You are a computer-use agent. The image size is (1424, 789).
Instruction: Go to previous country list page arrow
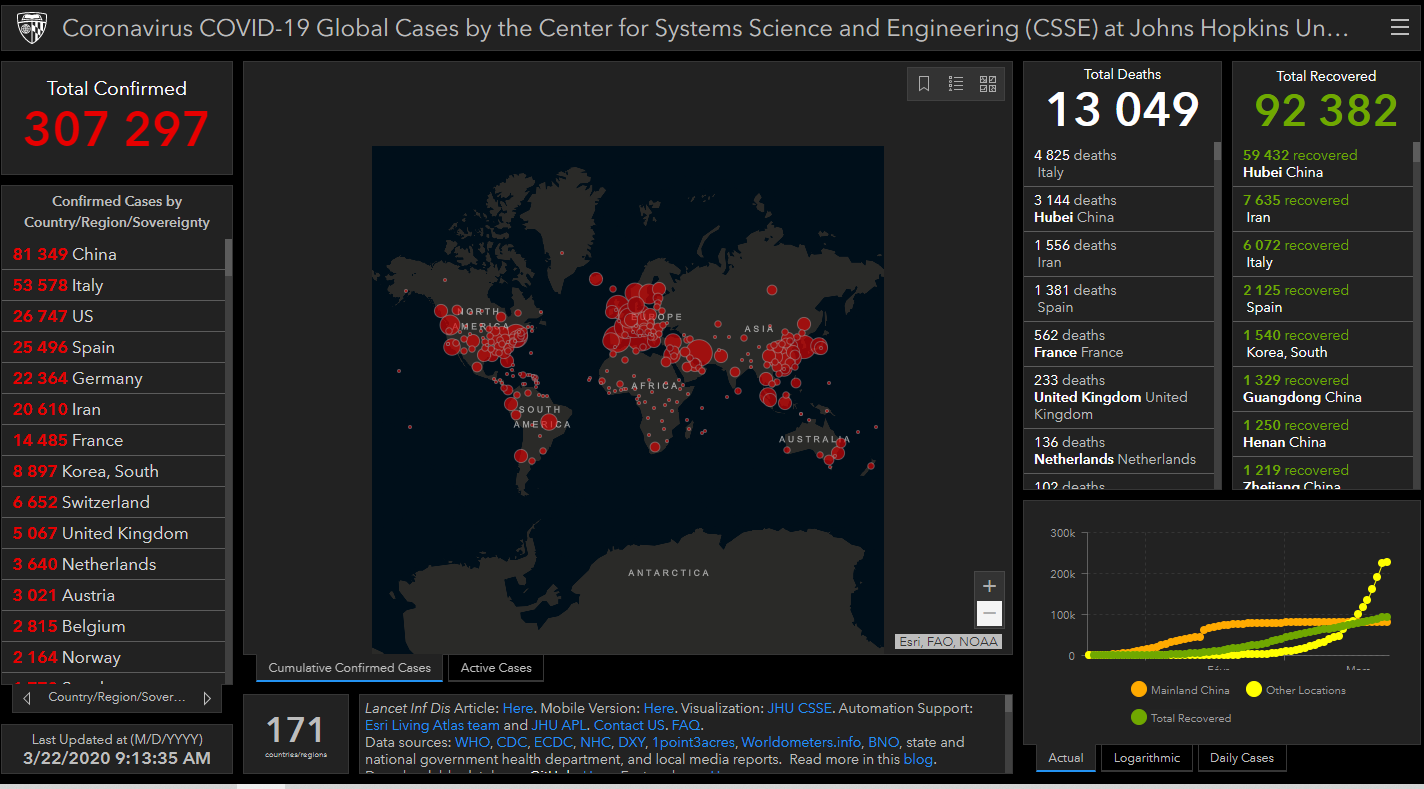[x=27, y=698]
